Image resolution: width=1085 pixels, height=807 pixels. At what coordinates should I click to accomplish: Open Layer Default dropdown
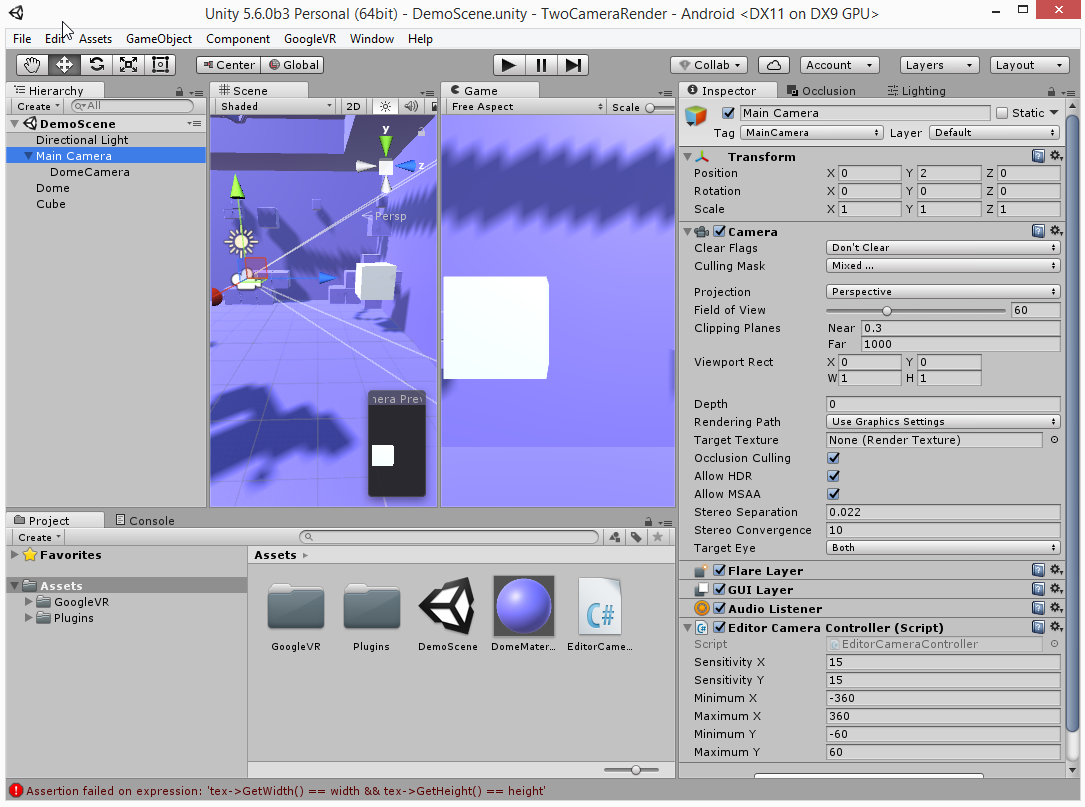point(994,133)
